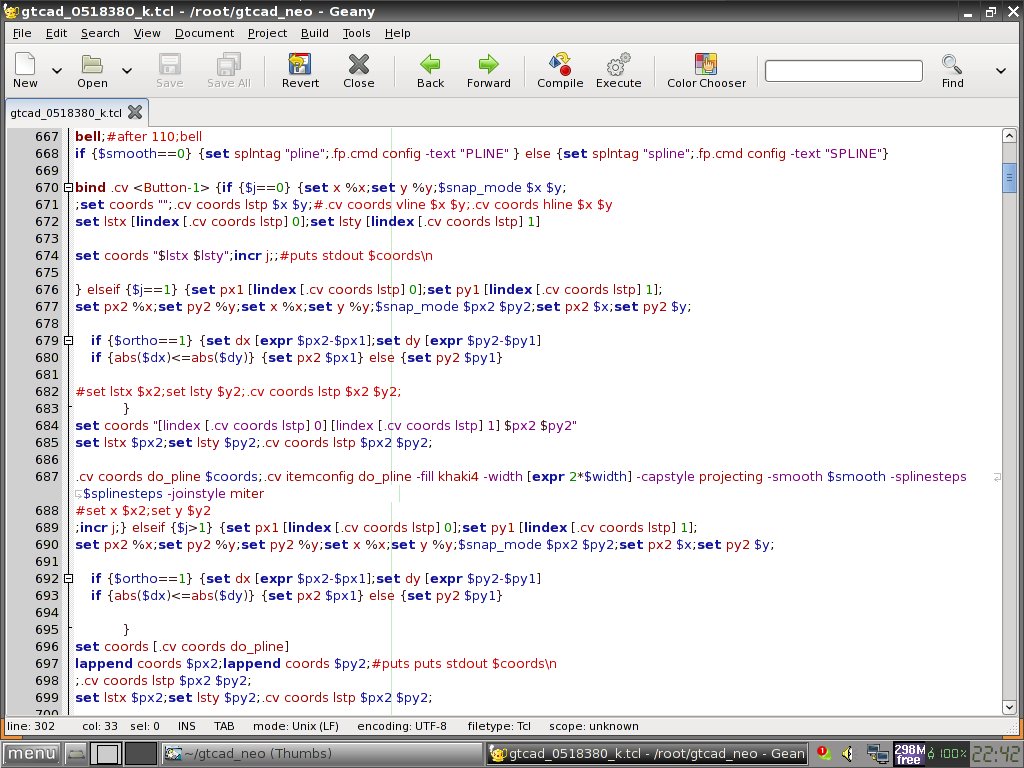Collapse the code fold at line 670

68,187
